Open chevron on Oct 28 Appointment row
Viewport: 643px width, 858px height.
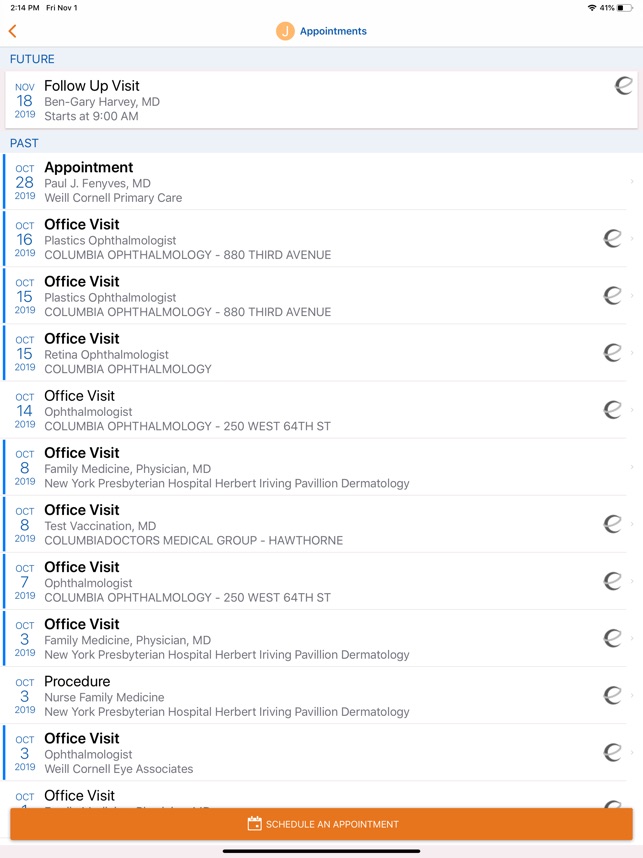point(632,181)
